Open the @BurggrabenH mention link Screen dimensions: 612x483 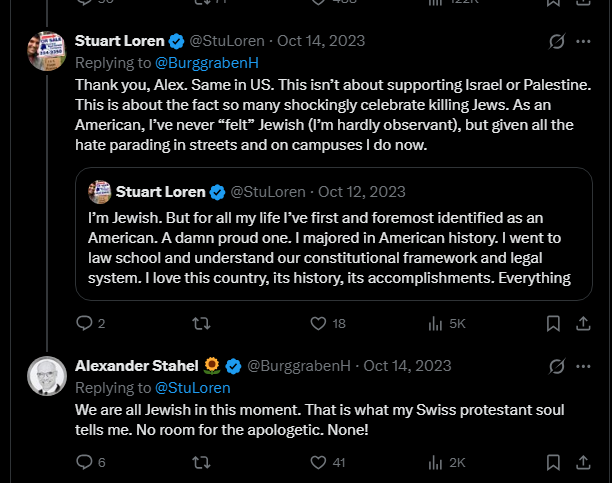pyautogui.click(x=207, y=63)
